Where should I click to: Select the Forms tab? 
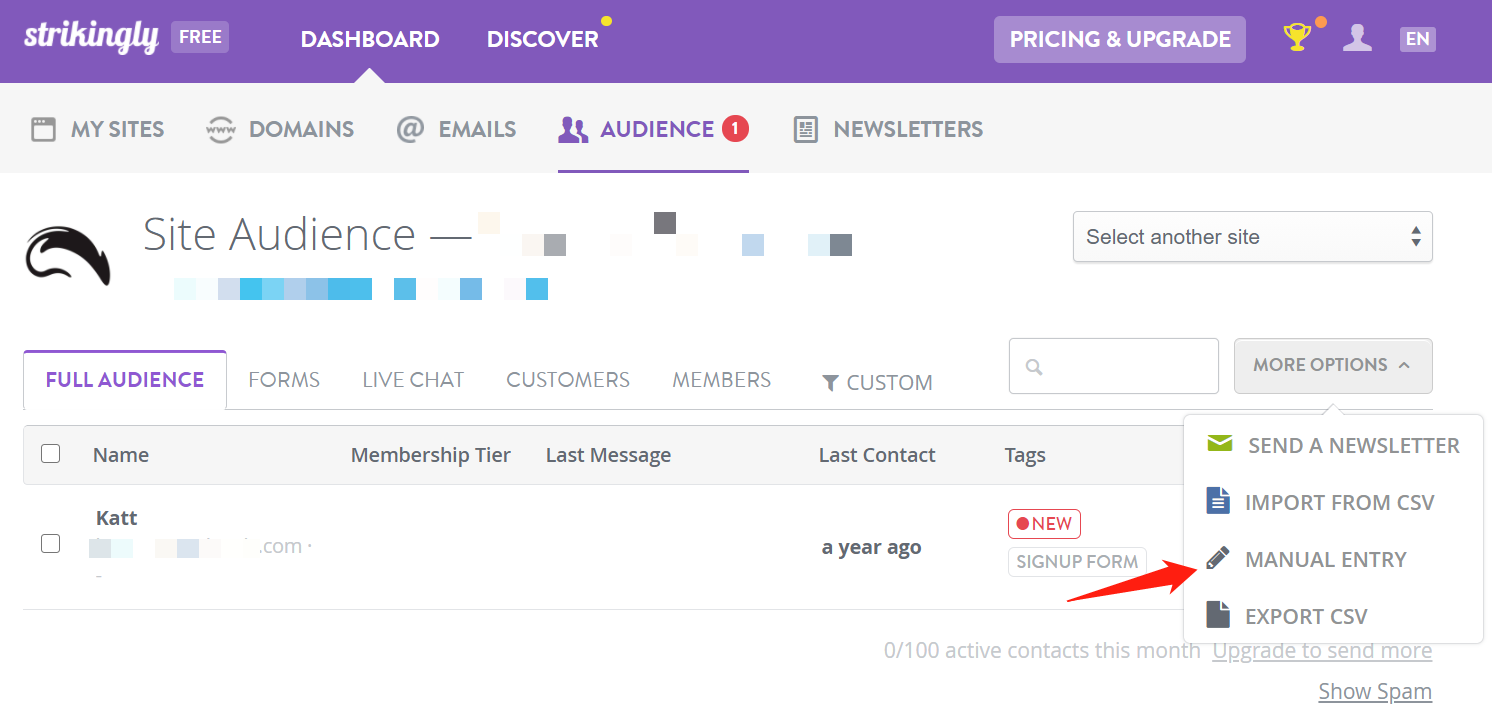coord(284,380)
